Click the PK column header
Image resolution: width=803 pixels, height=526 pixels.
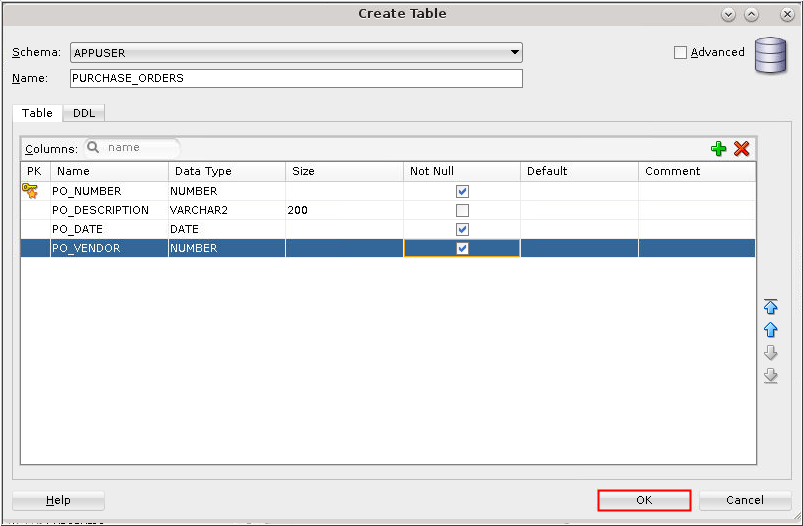coord(35,171)
